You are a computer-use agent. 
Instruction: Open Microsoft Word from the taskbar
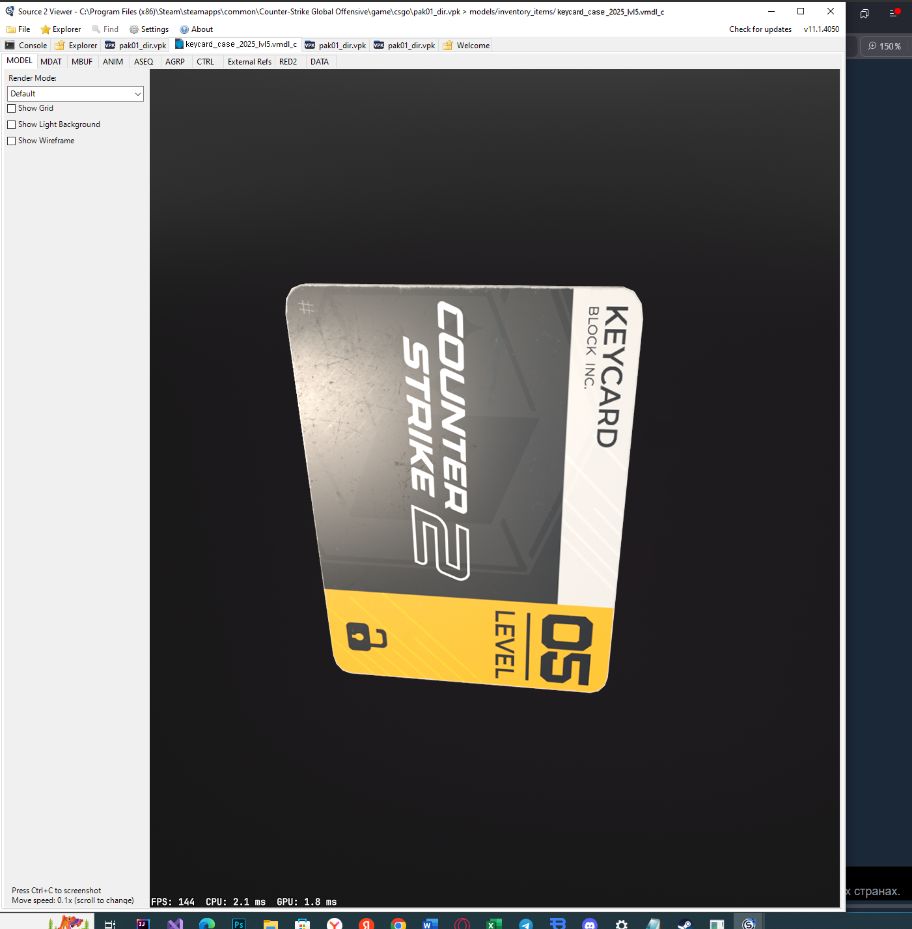click(x=431, y=924)
